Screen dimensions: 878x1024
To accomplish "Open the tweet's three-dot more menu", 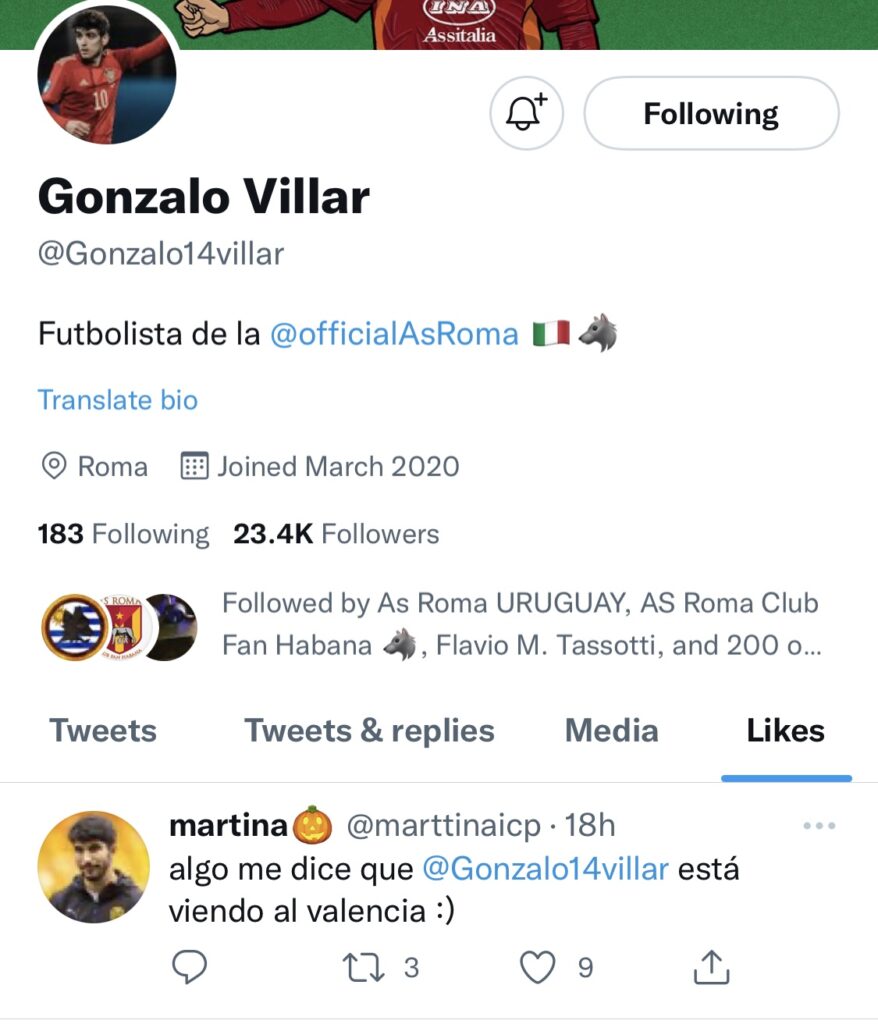I will tap(819, 826).
